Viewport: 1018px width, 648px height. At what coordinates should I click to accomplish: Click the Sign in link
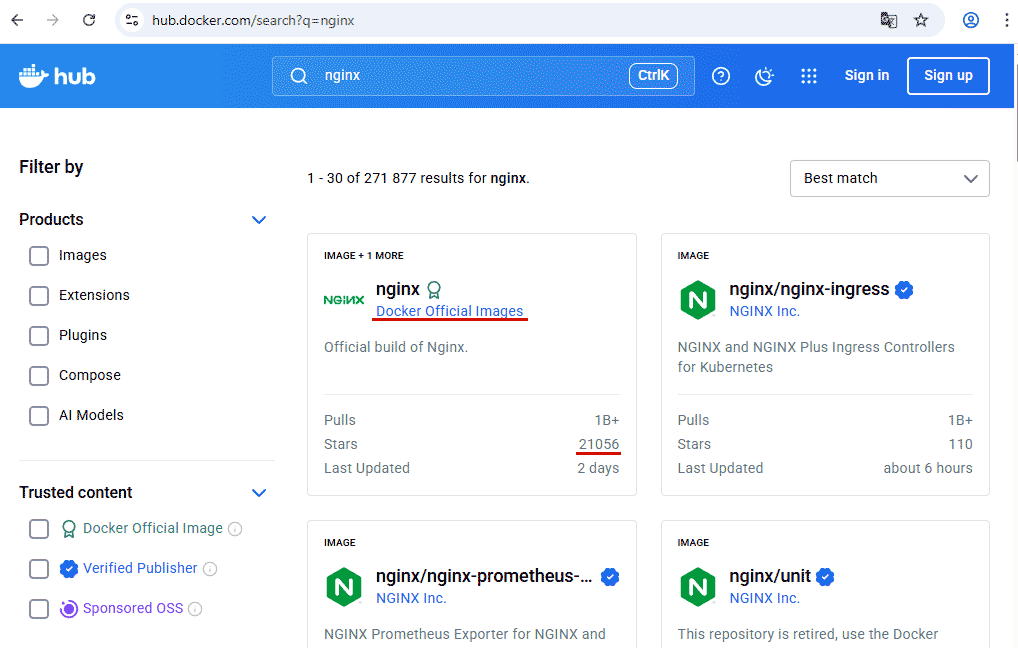pyautogui.click(x=866, y=76)
